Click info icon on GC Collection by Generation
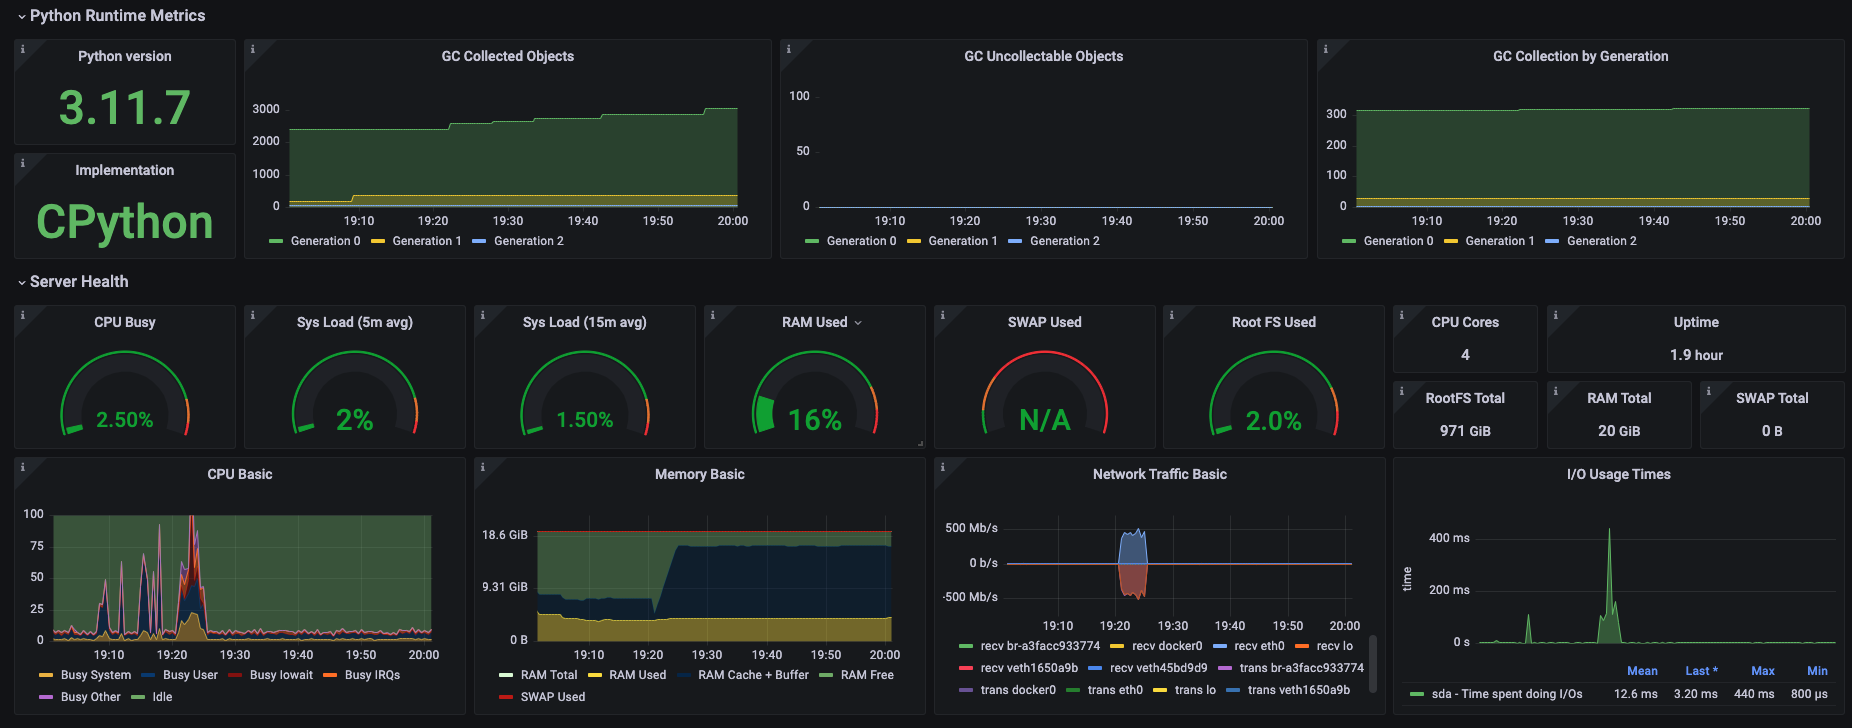Image resolution: width=1852 pixels, height=728 pixels. (1326, 49)
